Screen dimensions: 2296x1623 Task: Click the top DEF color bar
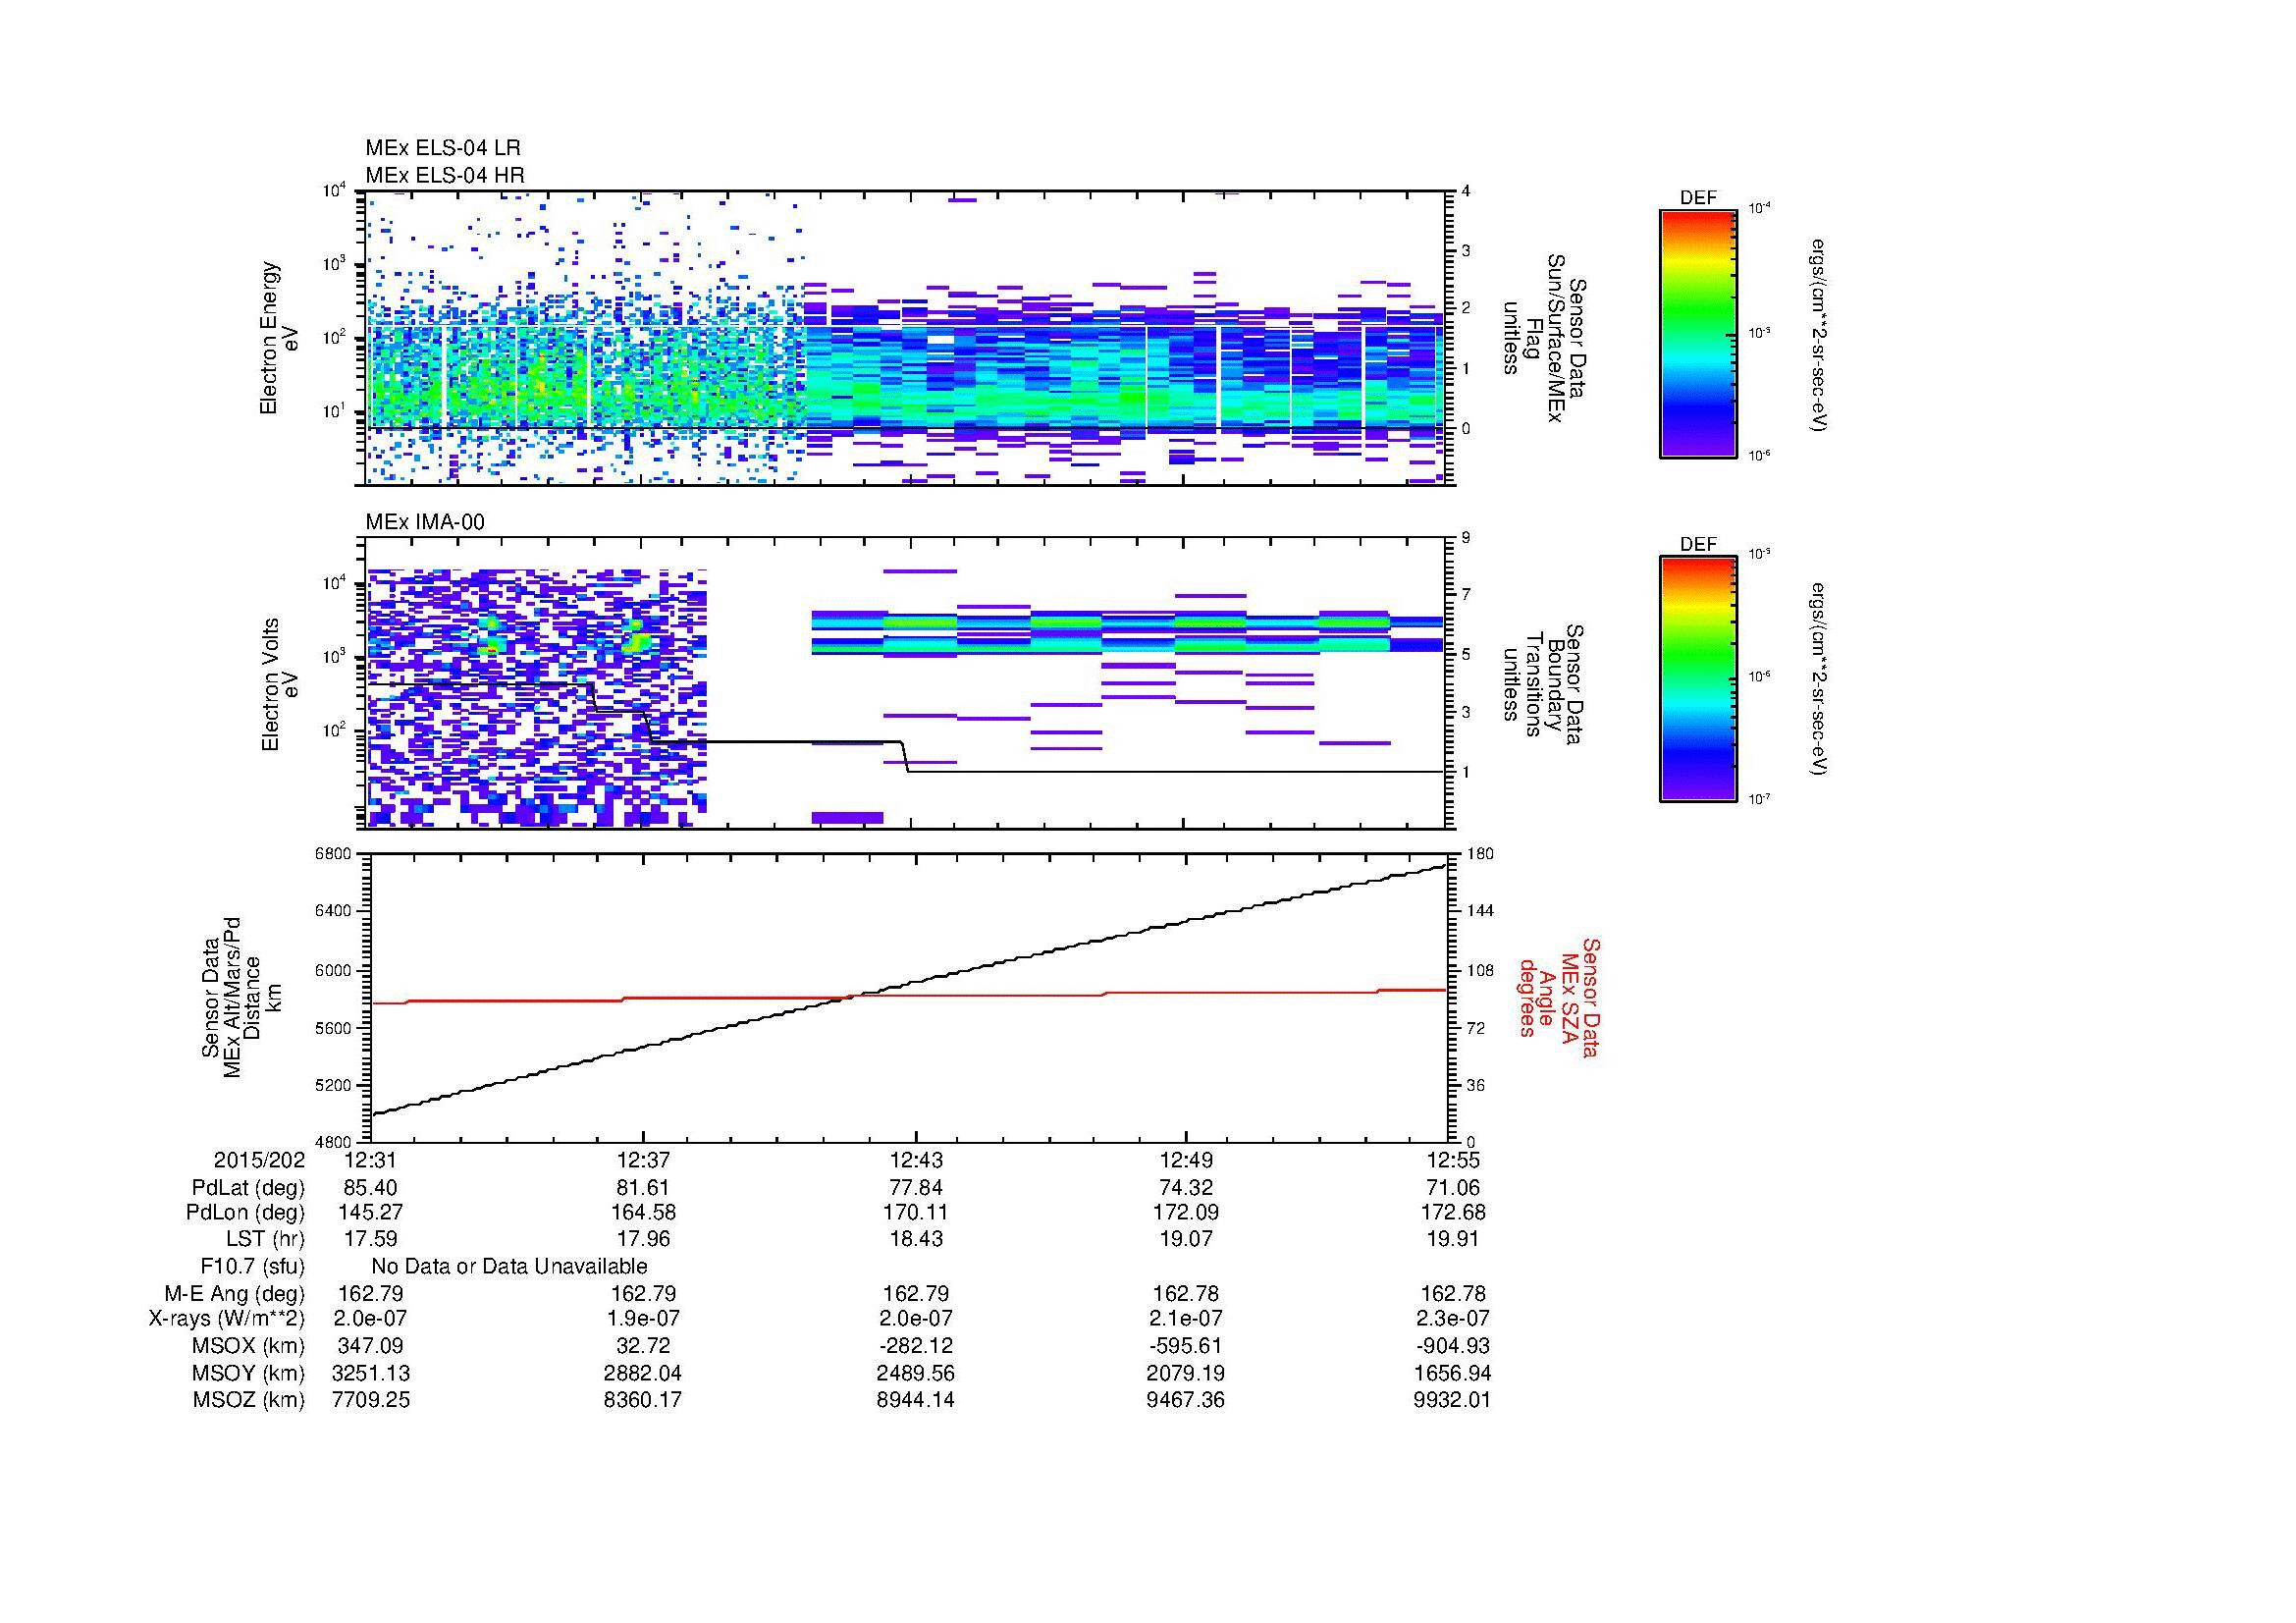coord(1698,333)
